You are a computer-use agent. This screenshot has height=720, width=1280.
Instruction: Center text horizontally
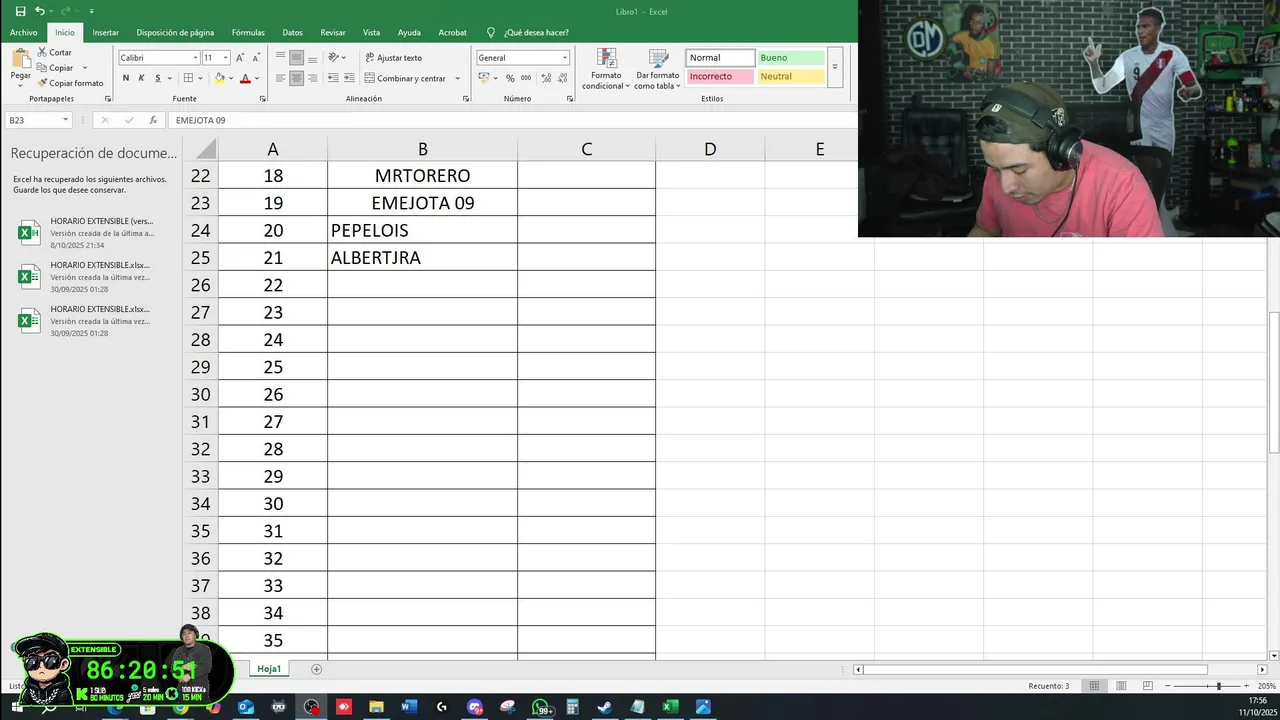click(x=297, y=78)
